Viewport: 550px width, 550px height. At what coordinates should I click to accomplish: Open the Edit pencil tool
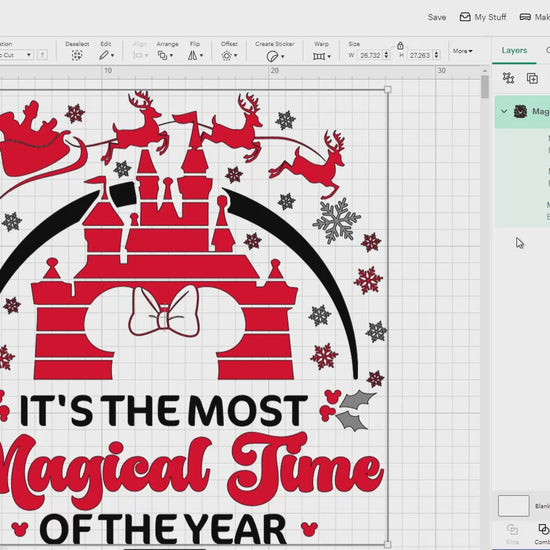tap(103, 55)
